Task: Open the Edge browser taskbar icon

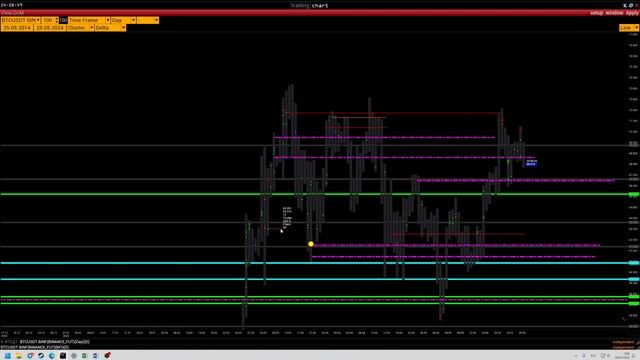Action: pyautogui.click(x=52, y=356)
